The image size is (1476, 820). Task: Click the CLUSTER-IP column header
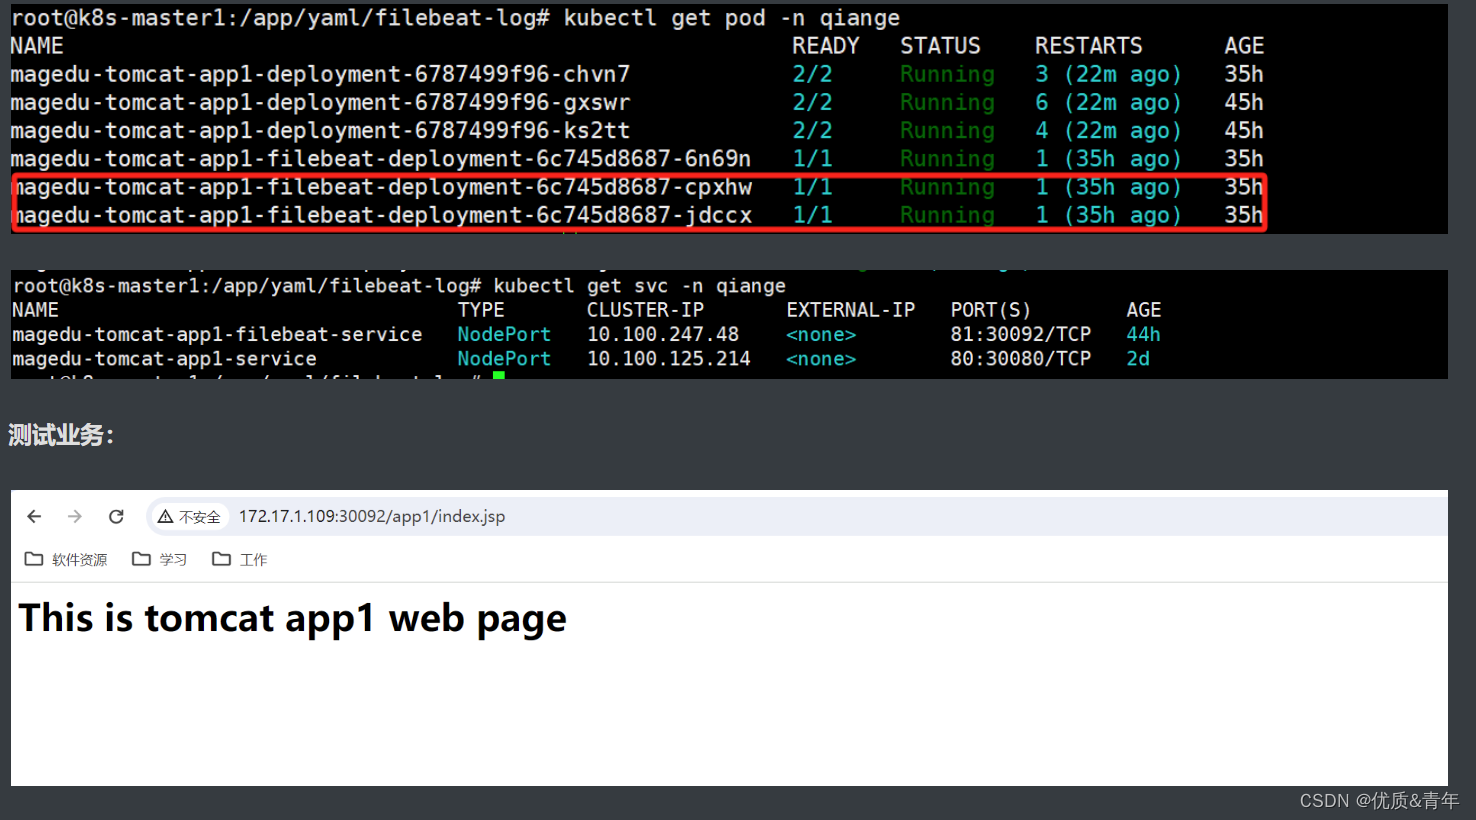tap(645, 310)
